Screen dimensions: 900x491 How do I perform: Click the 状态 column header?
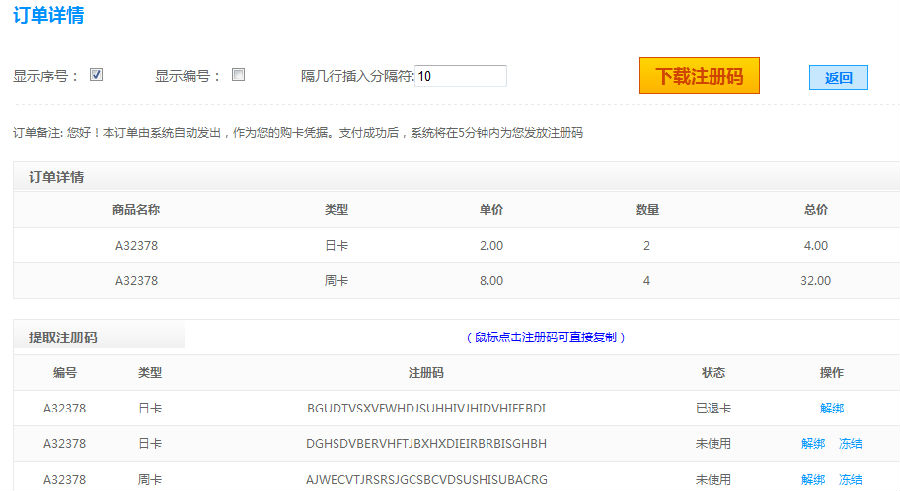coord(713,373)
